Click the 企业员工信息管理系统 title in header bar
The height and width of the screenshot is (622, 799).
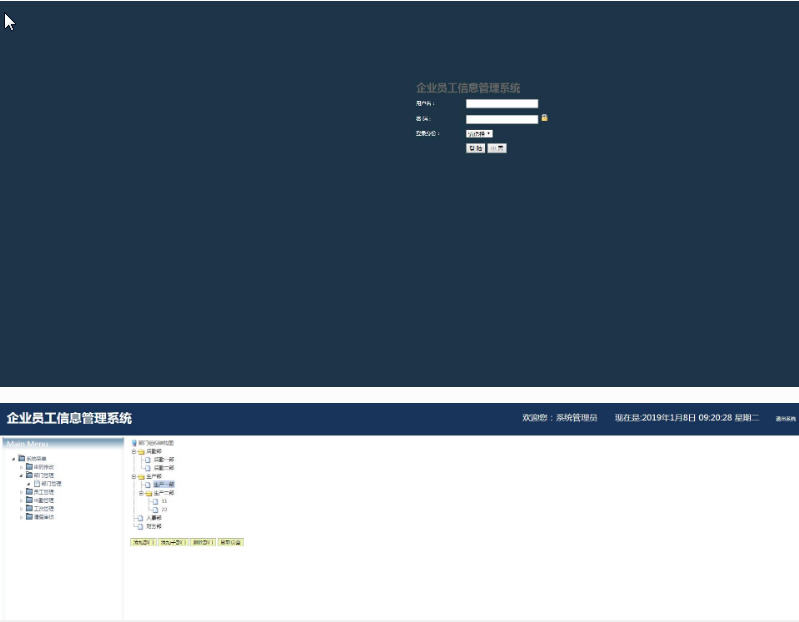point(69,418)
